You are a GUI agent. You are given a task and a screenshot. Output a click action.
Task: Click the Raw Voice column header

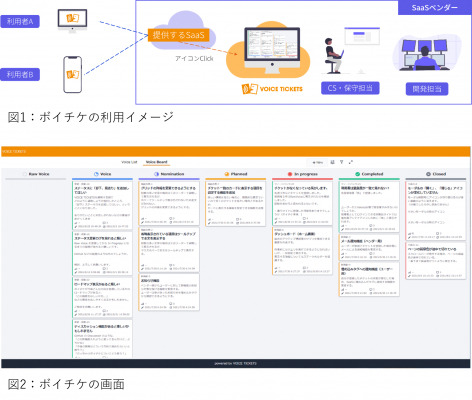36,174
